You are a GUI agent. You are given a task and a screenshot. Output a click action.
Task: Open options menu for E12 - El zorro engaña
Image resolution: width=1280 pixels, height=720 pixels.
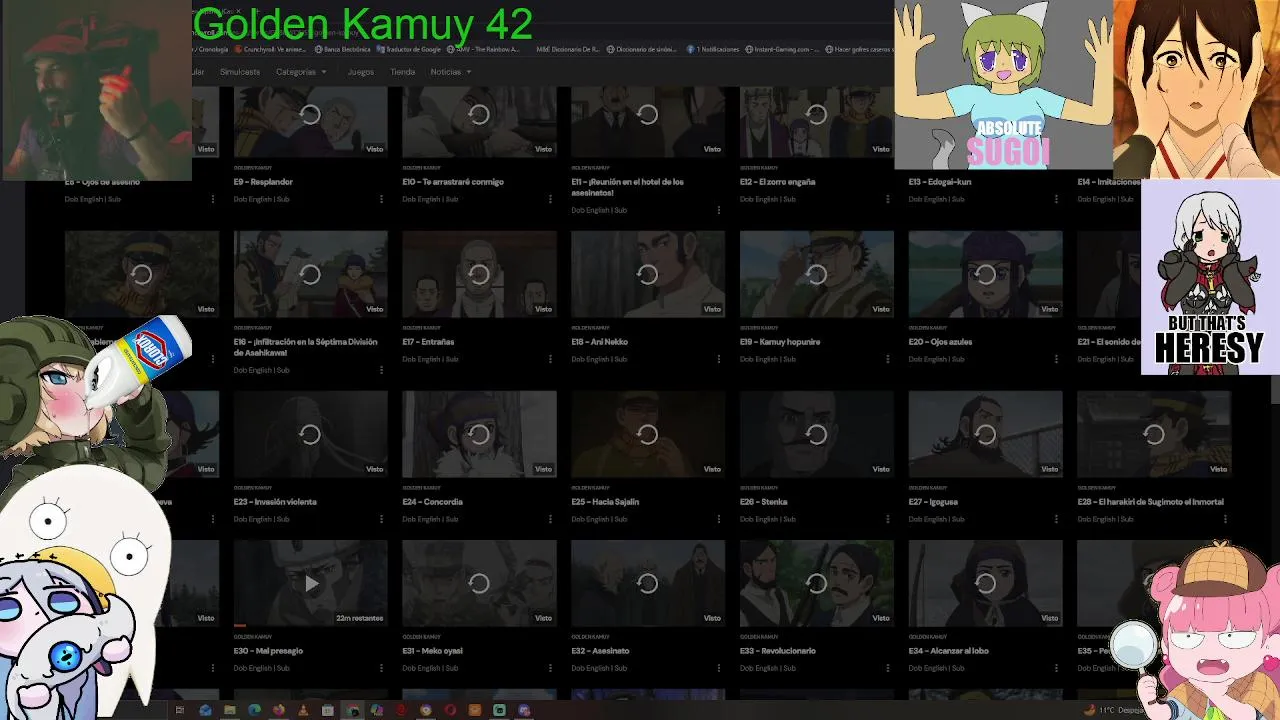tap(888, 199)
